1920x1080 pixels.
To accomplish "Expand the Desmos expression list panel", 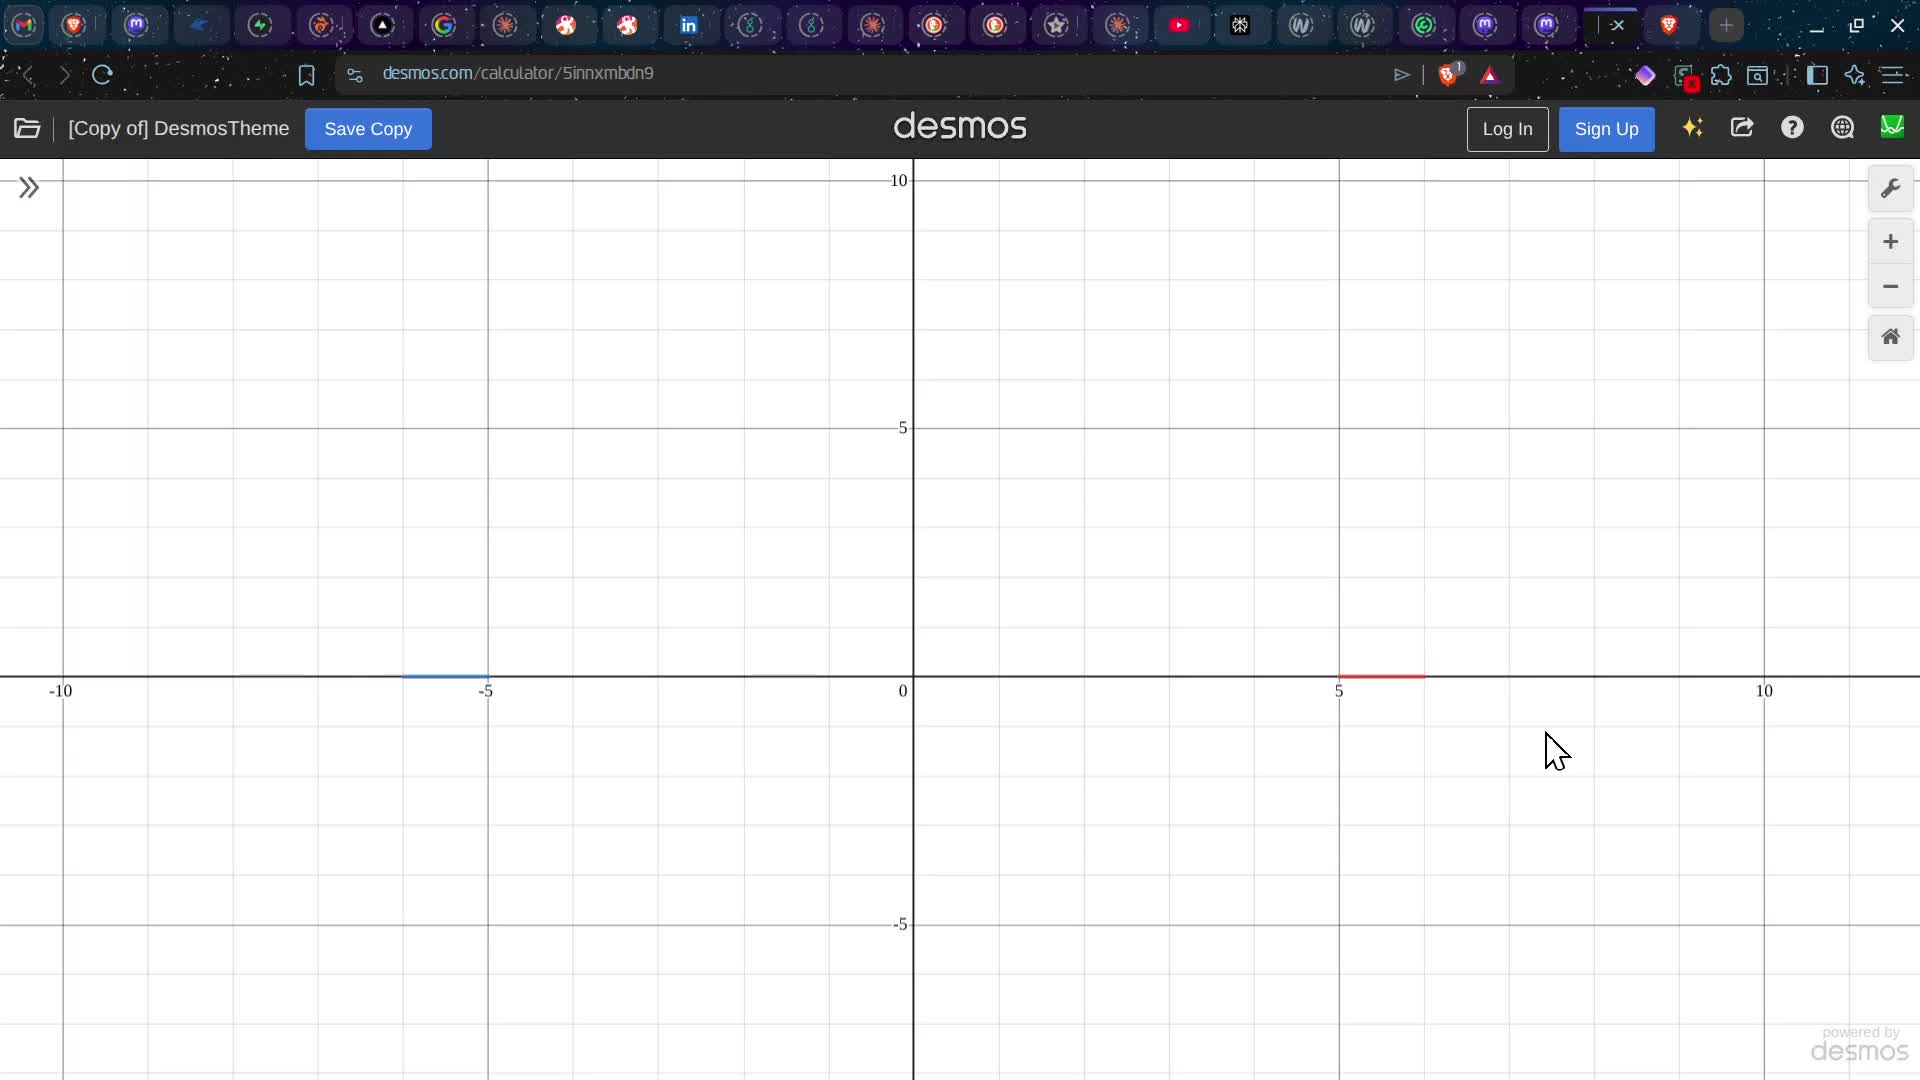I will 29,188.
